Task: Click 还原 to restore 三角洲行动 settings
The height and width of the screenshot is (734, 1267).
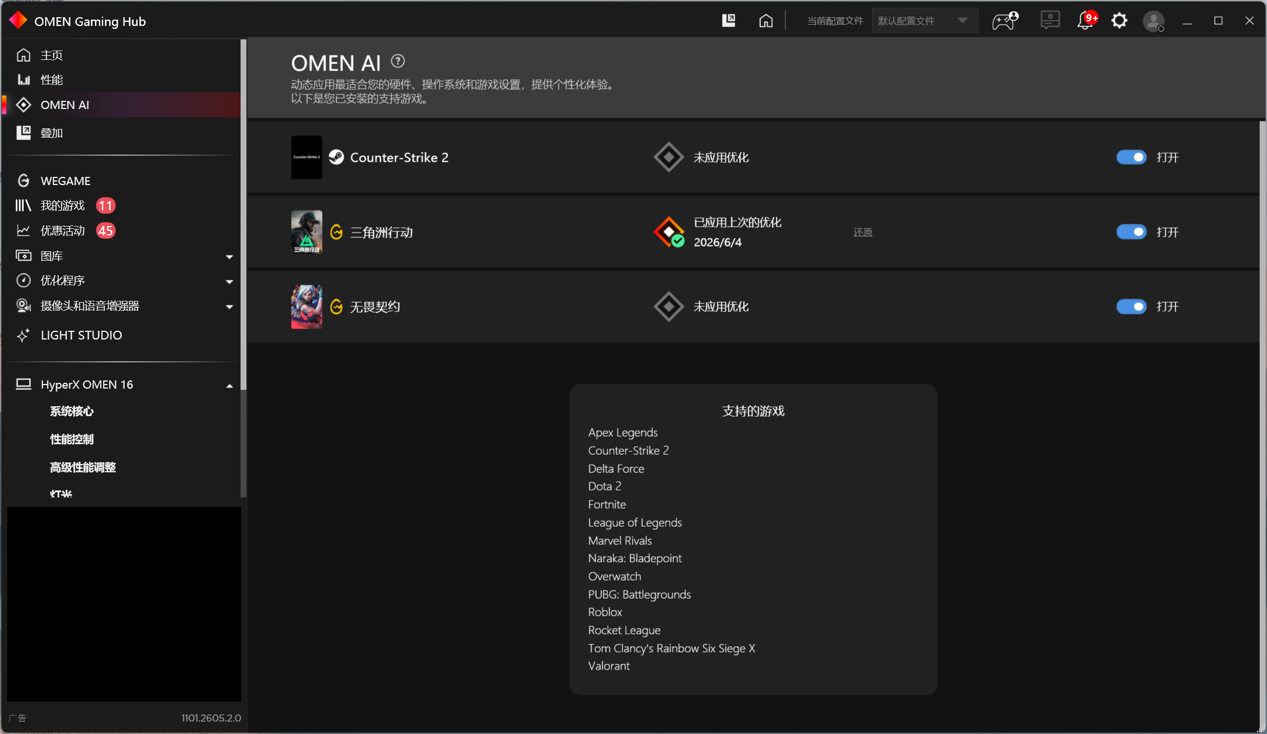Action: (863, 232)
